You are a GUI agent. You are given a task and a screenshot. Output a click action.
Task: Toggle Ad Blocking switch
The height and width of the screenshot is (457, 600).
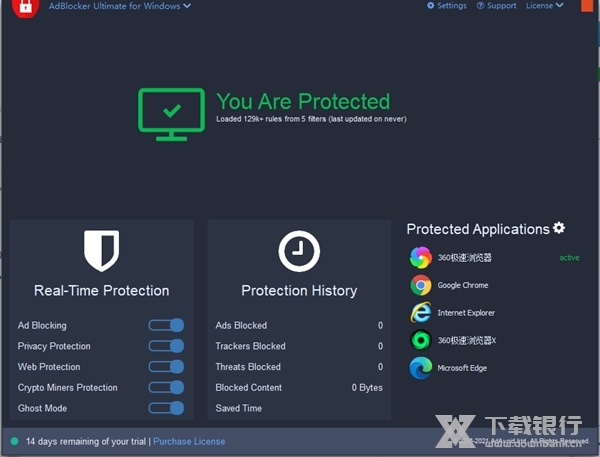(x=166, y=325)
